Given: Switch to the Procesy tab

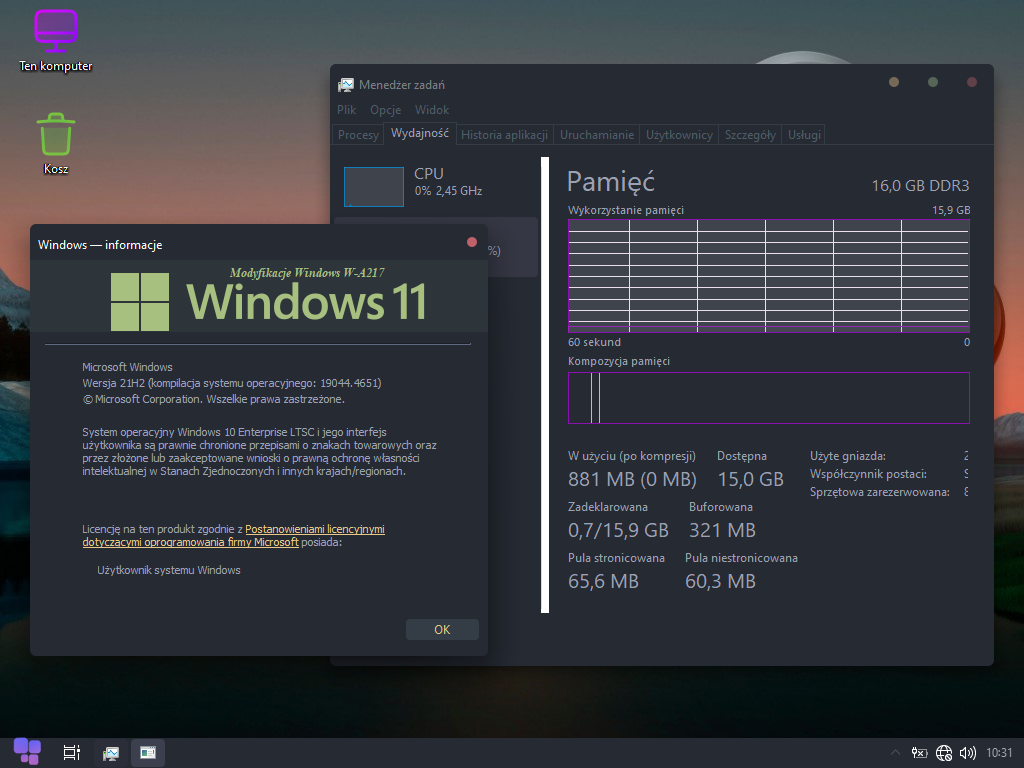Looking at the screenshot, I should pyautogui.click(x=358, y=135).
